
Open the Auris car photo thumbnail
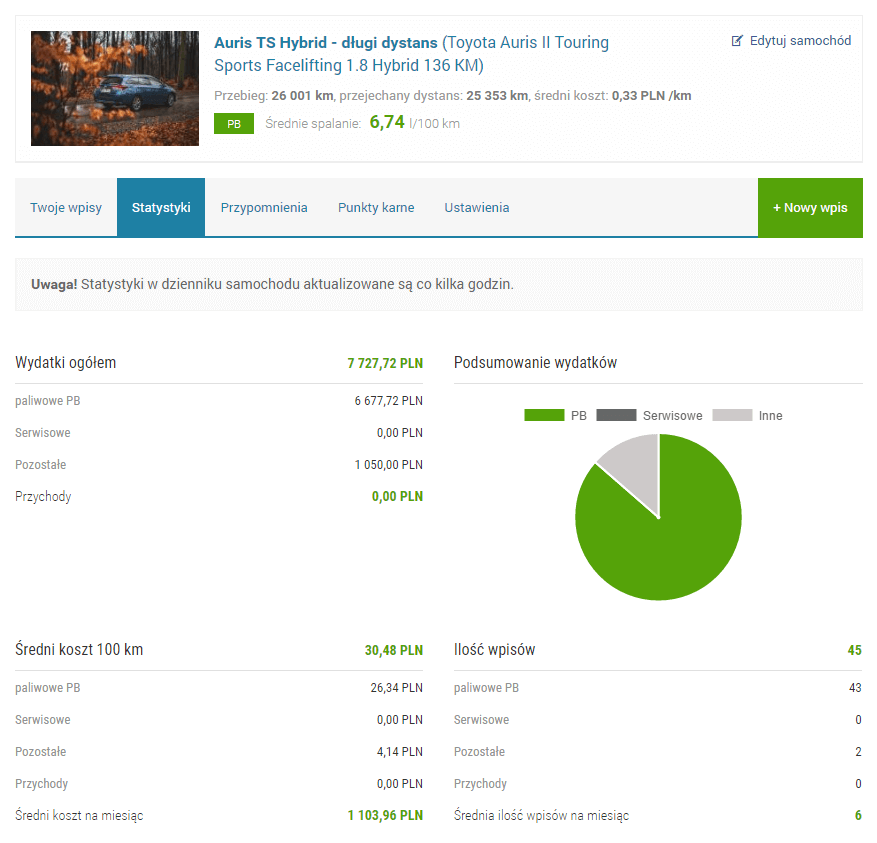pos(115,88)
